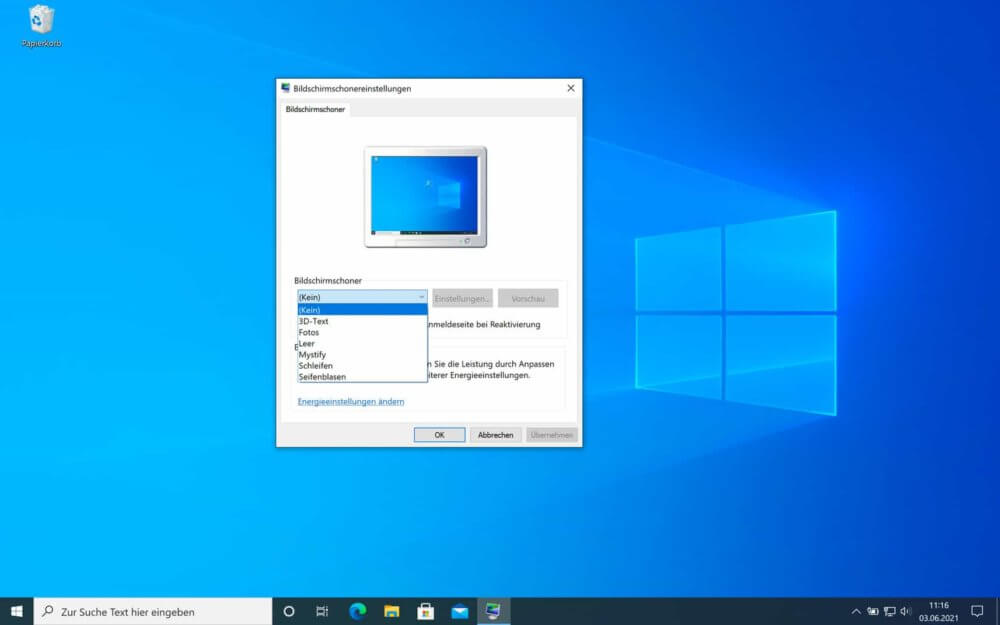
Task: Click the Übernehmen button
Action: [552, 435]
